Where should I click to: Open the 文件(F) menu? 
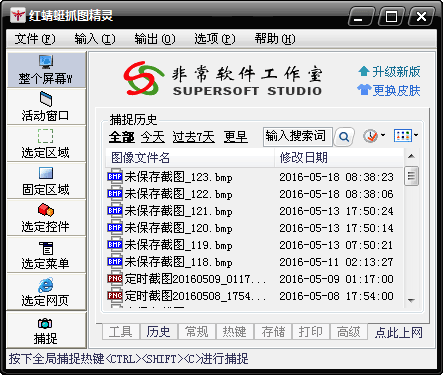tap(35, 39)
